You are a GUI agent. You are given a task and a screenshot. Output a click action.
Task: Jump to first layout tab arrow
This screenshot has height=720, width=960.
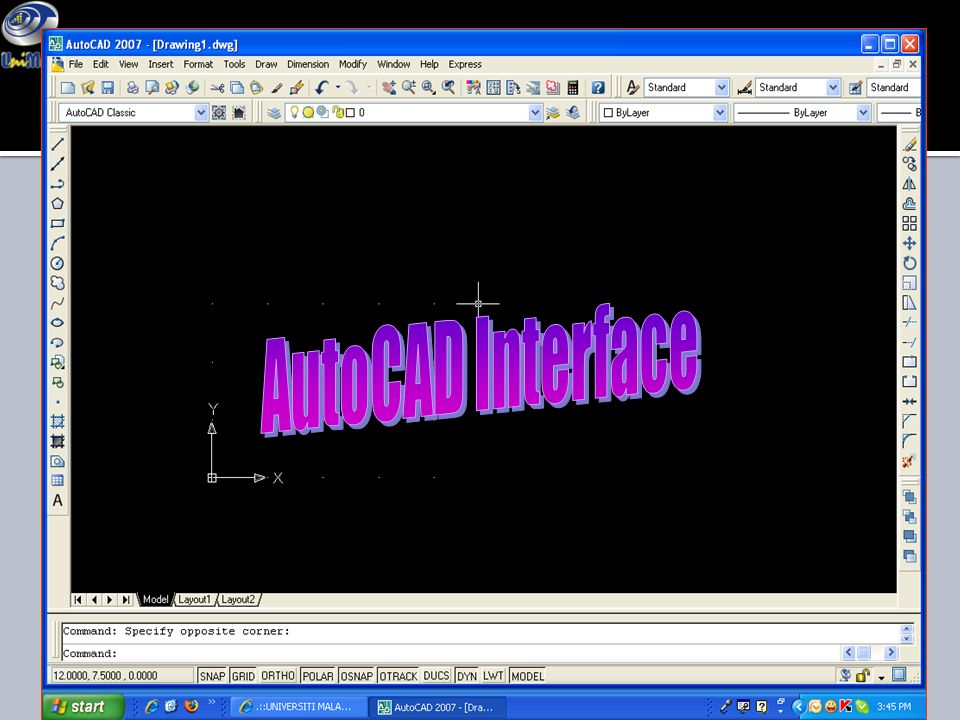coord(78,600)
